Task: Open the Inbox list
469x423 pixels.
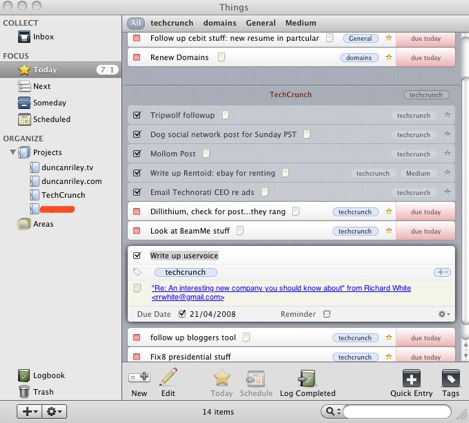Action: [x=36, y=37]
